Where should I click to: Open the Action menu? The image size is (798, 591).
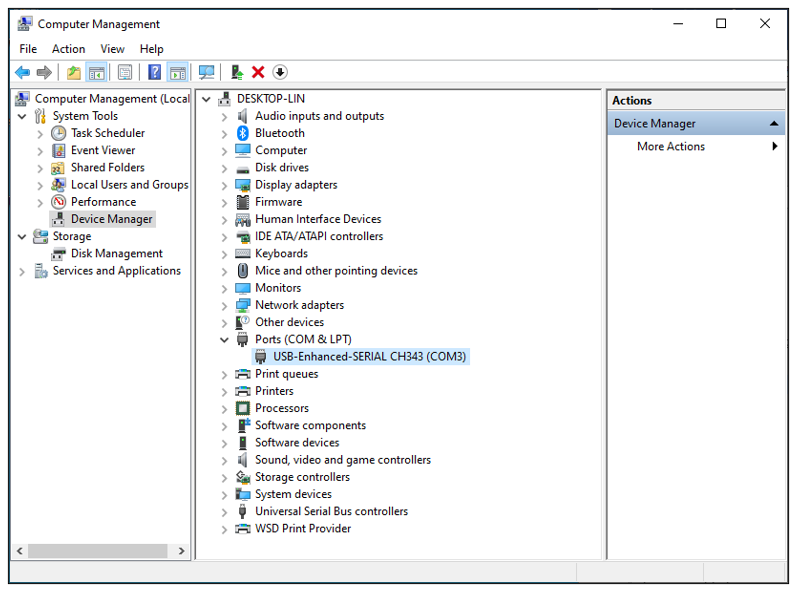coord(68,49)
